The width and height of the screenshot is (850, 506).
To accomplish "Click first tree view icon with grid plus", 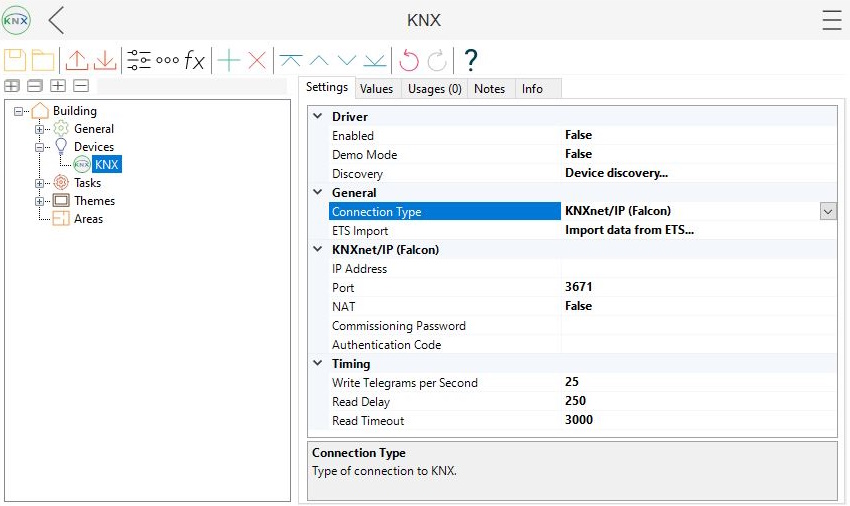I will click(x=12, y=86).
